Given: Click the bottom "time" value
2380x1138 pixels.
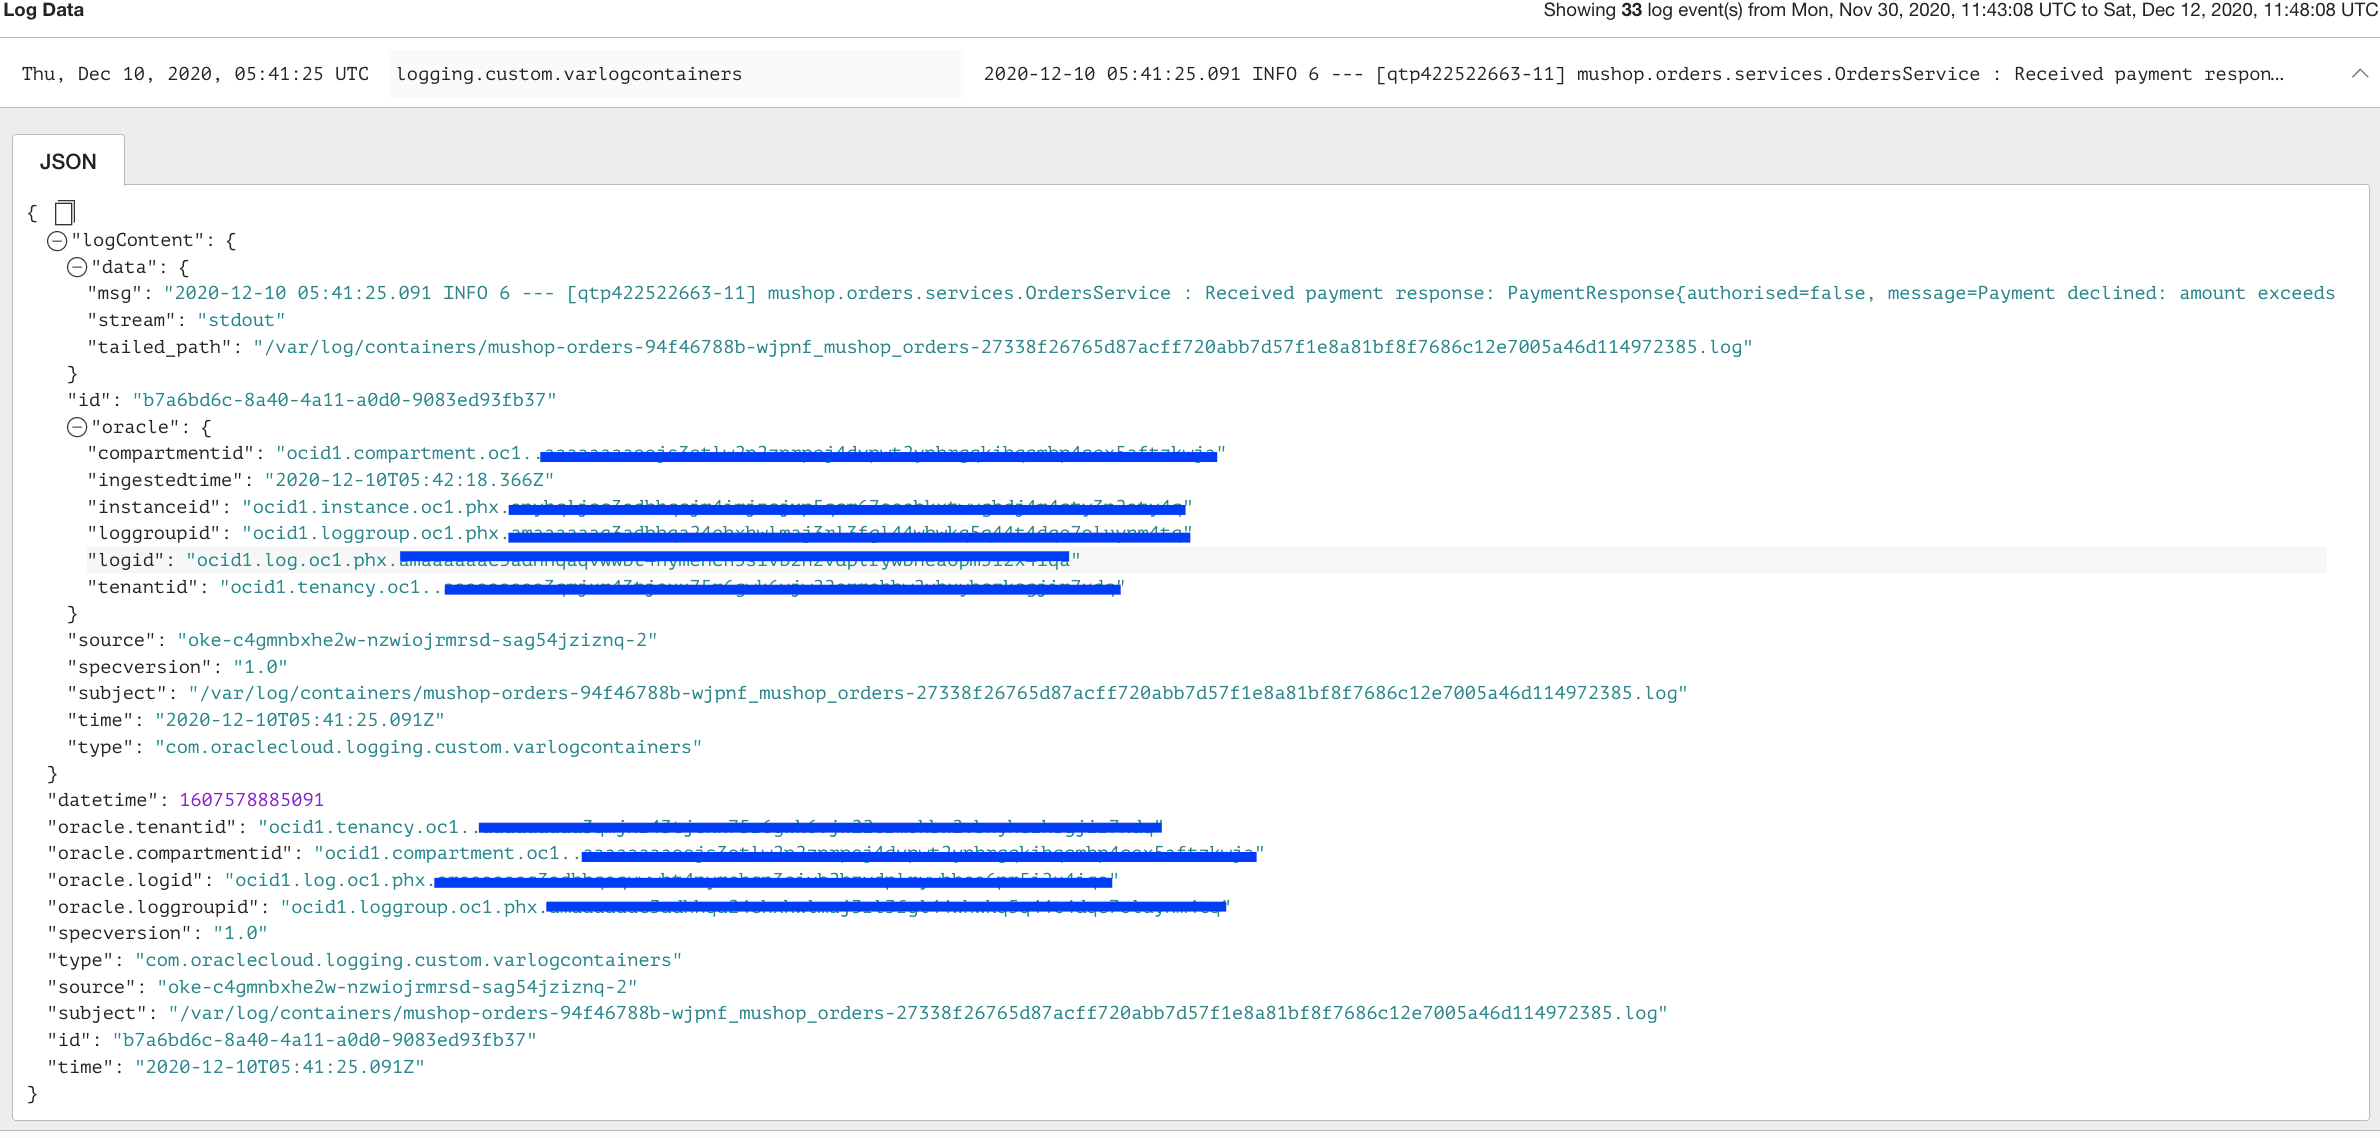Looking at the screenshot, I should click(x=279, y=1067).
